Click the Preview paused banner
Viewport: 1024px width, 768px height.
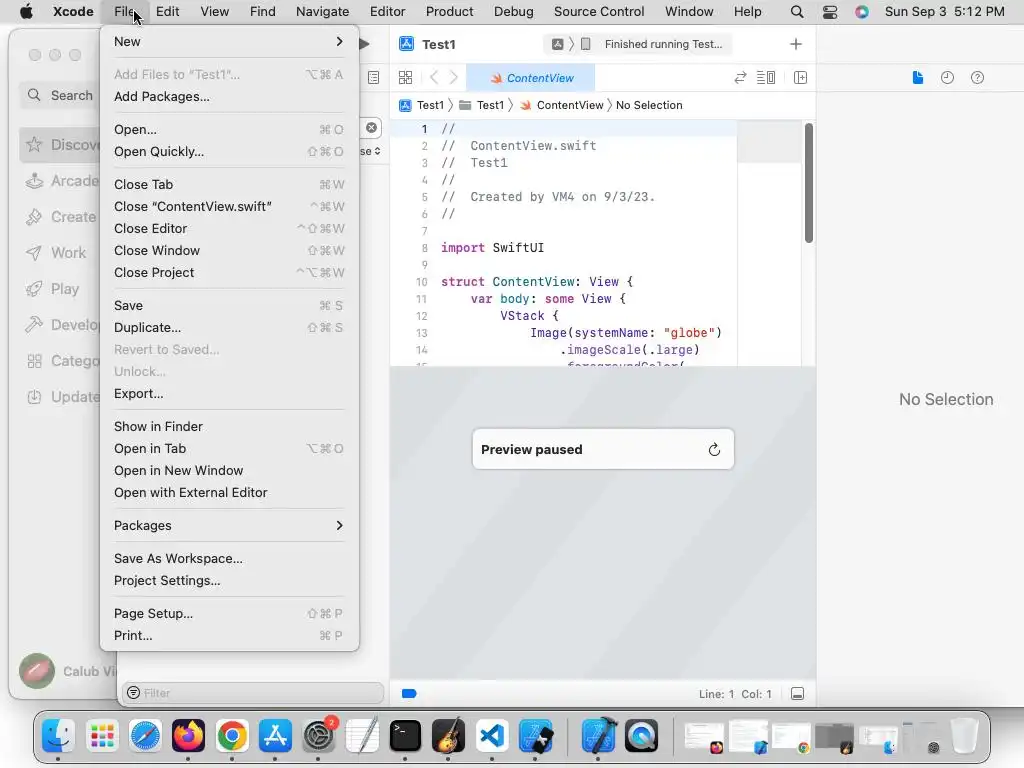click(603, 449)
